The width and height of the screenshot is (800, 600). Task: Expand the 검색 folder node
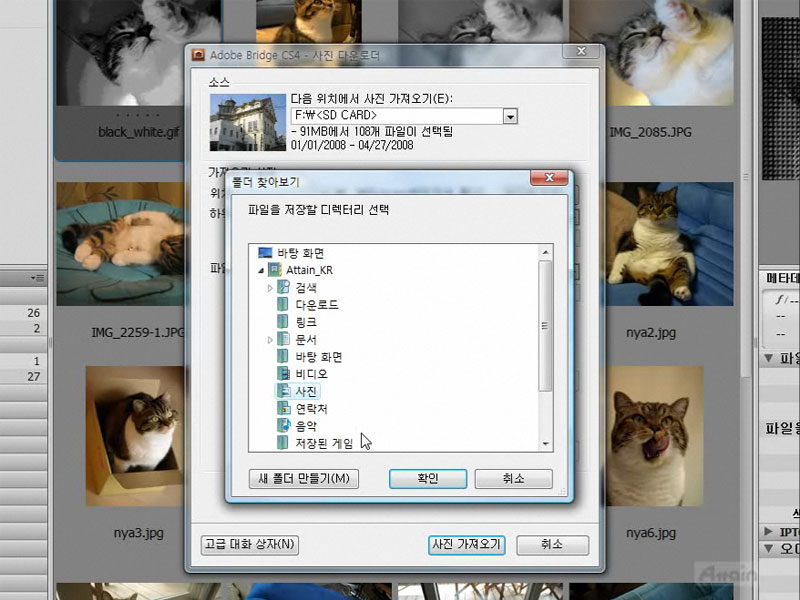click(x=270, y=288)
